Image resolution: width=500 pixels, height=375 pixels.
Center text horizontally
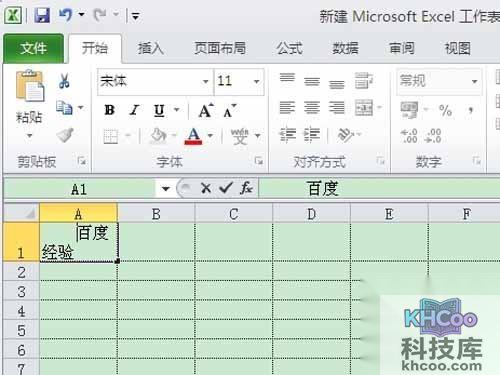[312, 108]
